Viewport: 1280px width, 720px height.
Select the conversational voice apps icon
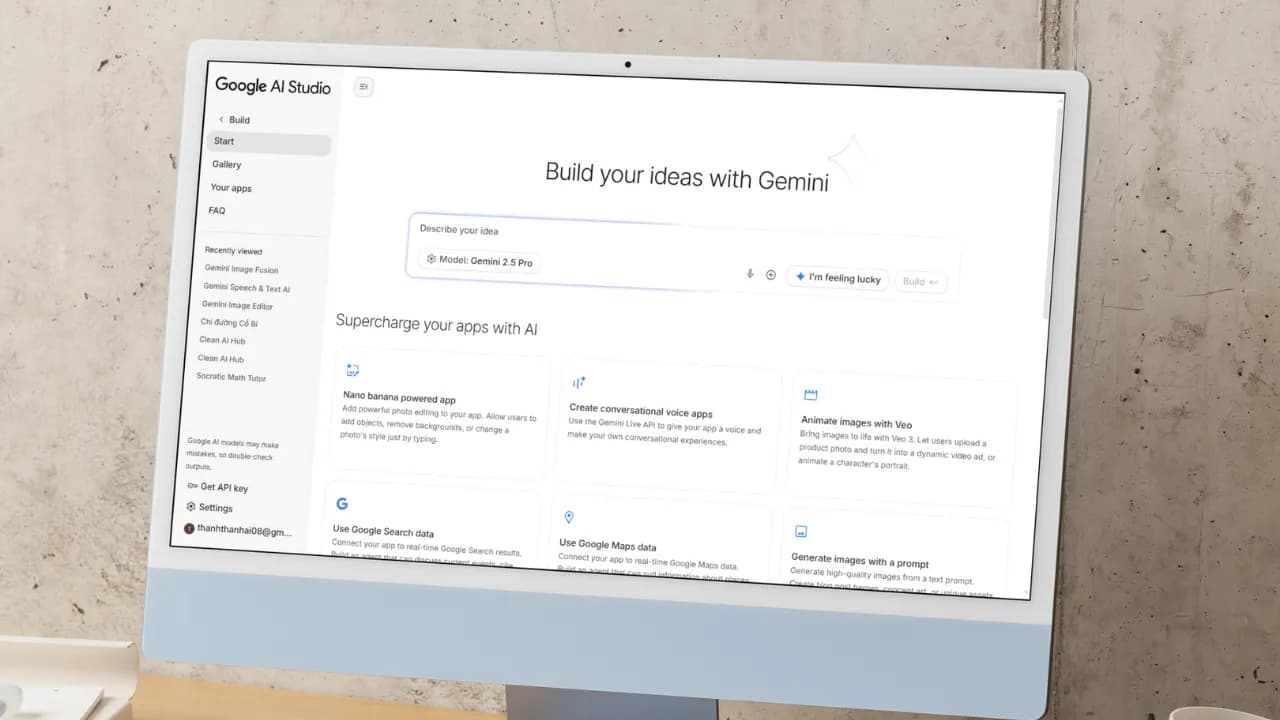[579, 382]
